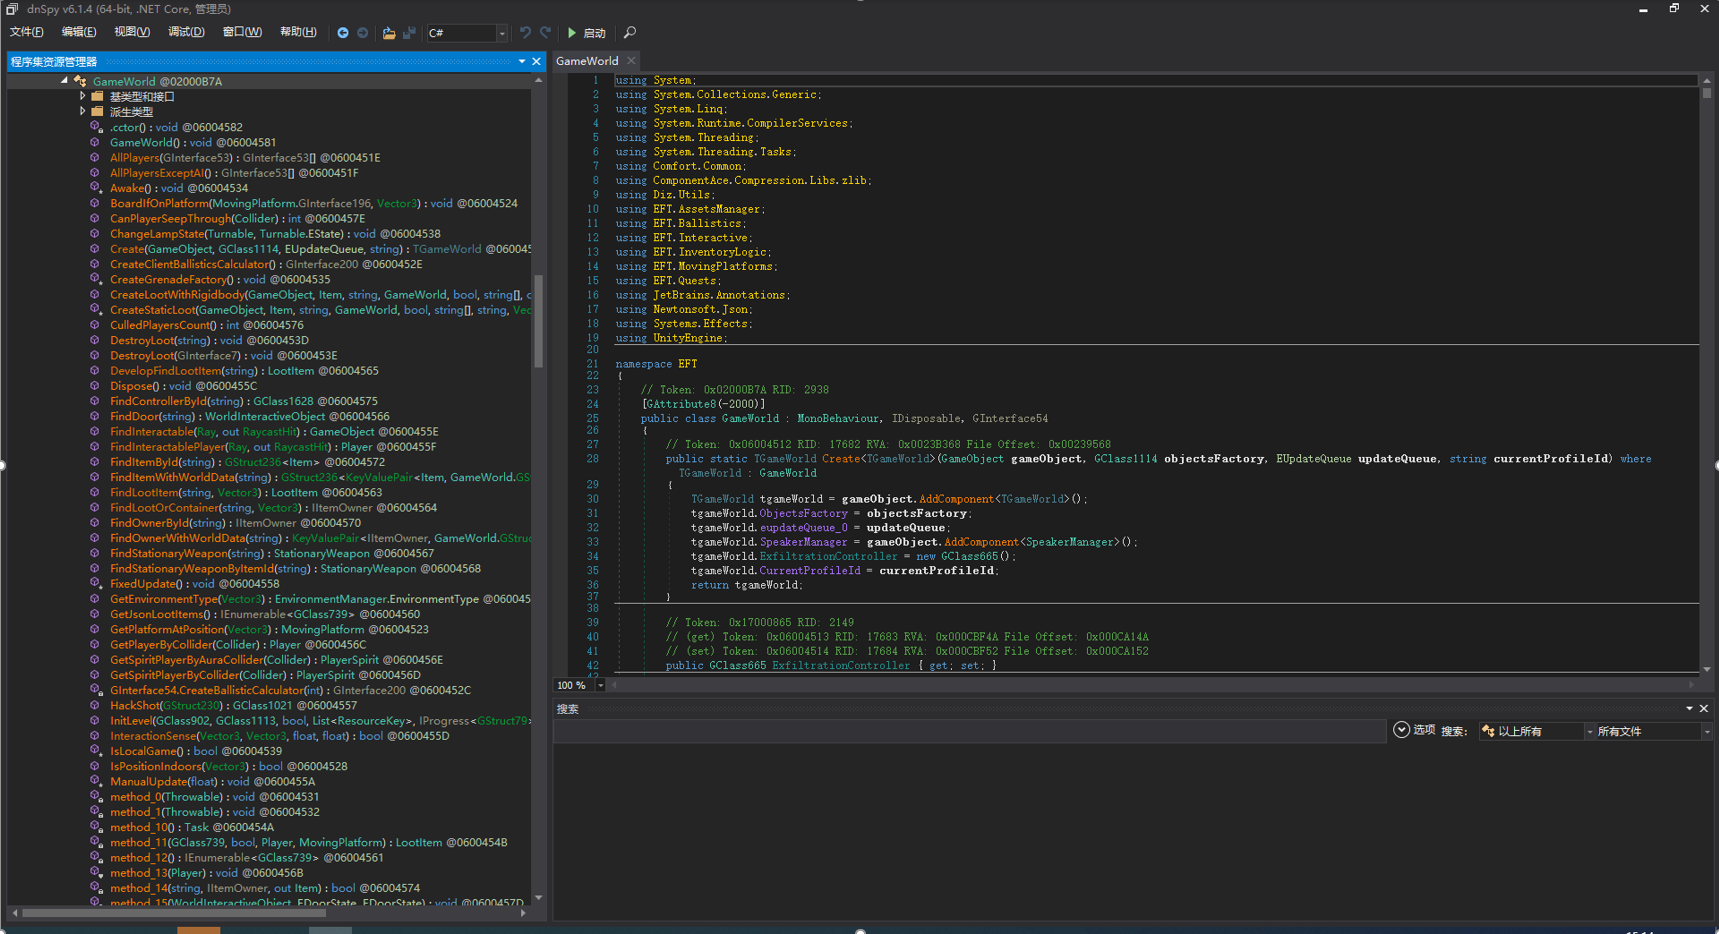Open search with the magnifier icon

[630, 33]
